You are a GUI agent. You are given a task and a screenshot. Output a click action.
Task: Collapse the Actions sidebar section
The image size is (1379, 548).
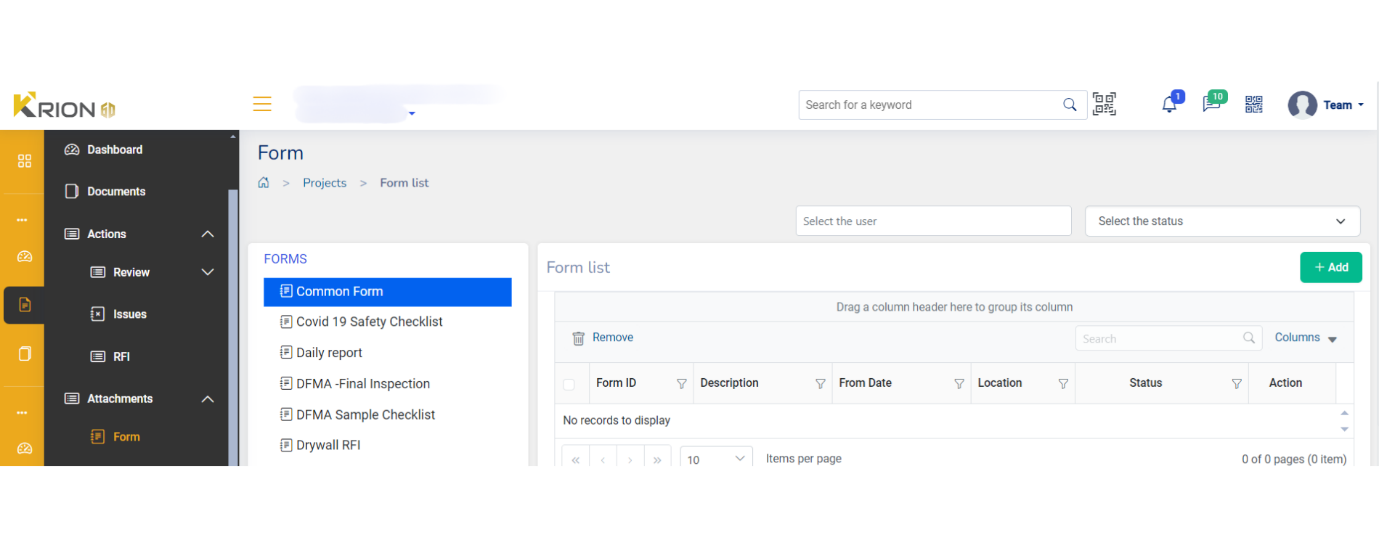208,234
